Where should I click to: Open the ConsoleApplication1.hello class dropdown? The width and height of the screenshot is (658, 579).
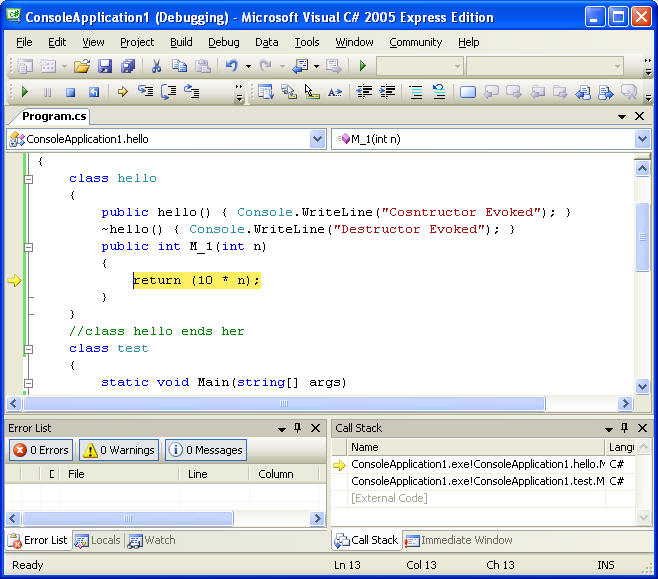(318, 139)
